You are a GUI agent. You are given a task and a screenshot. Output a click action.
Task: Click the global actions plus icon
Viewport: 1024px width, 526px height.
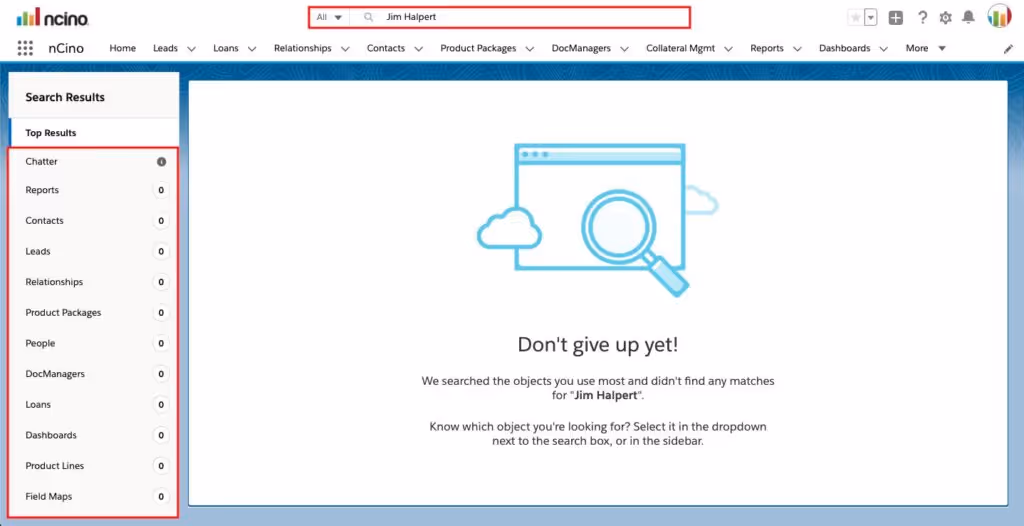coord(896,18)
